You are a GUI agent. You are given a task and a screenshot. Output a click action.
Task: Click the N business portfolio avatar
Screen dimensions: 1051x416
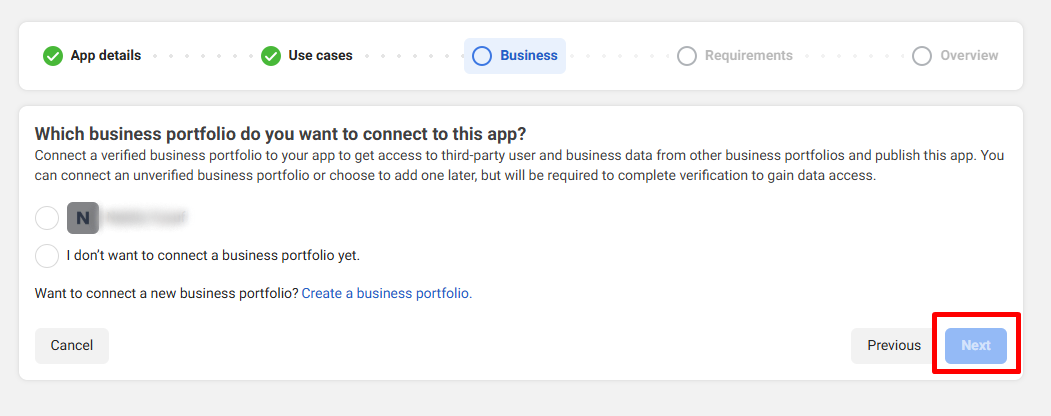click(x=83, y=218)
